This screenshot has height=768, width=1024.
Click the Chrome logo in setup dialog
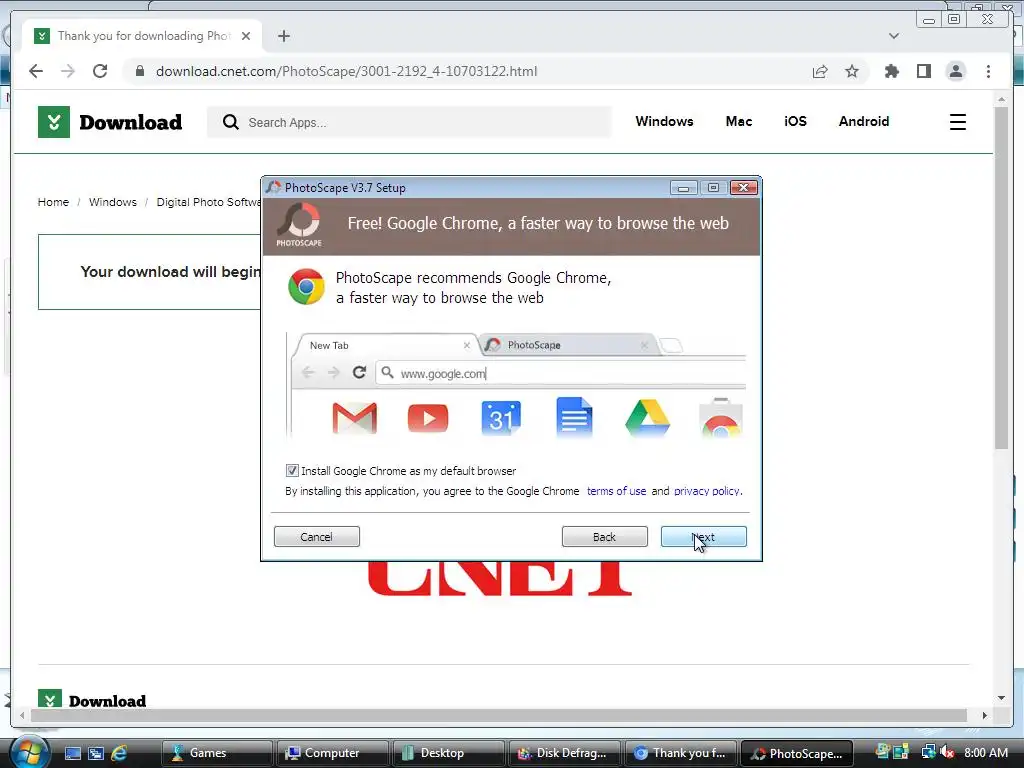tap(306, 287)
